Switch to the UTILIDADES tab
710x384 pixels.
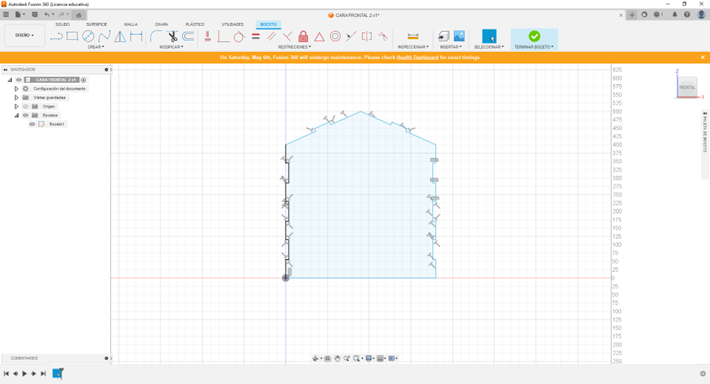(233, 24)
